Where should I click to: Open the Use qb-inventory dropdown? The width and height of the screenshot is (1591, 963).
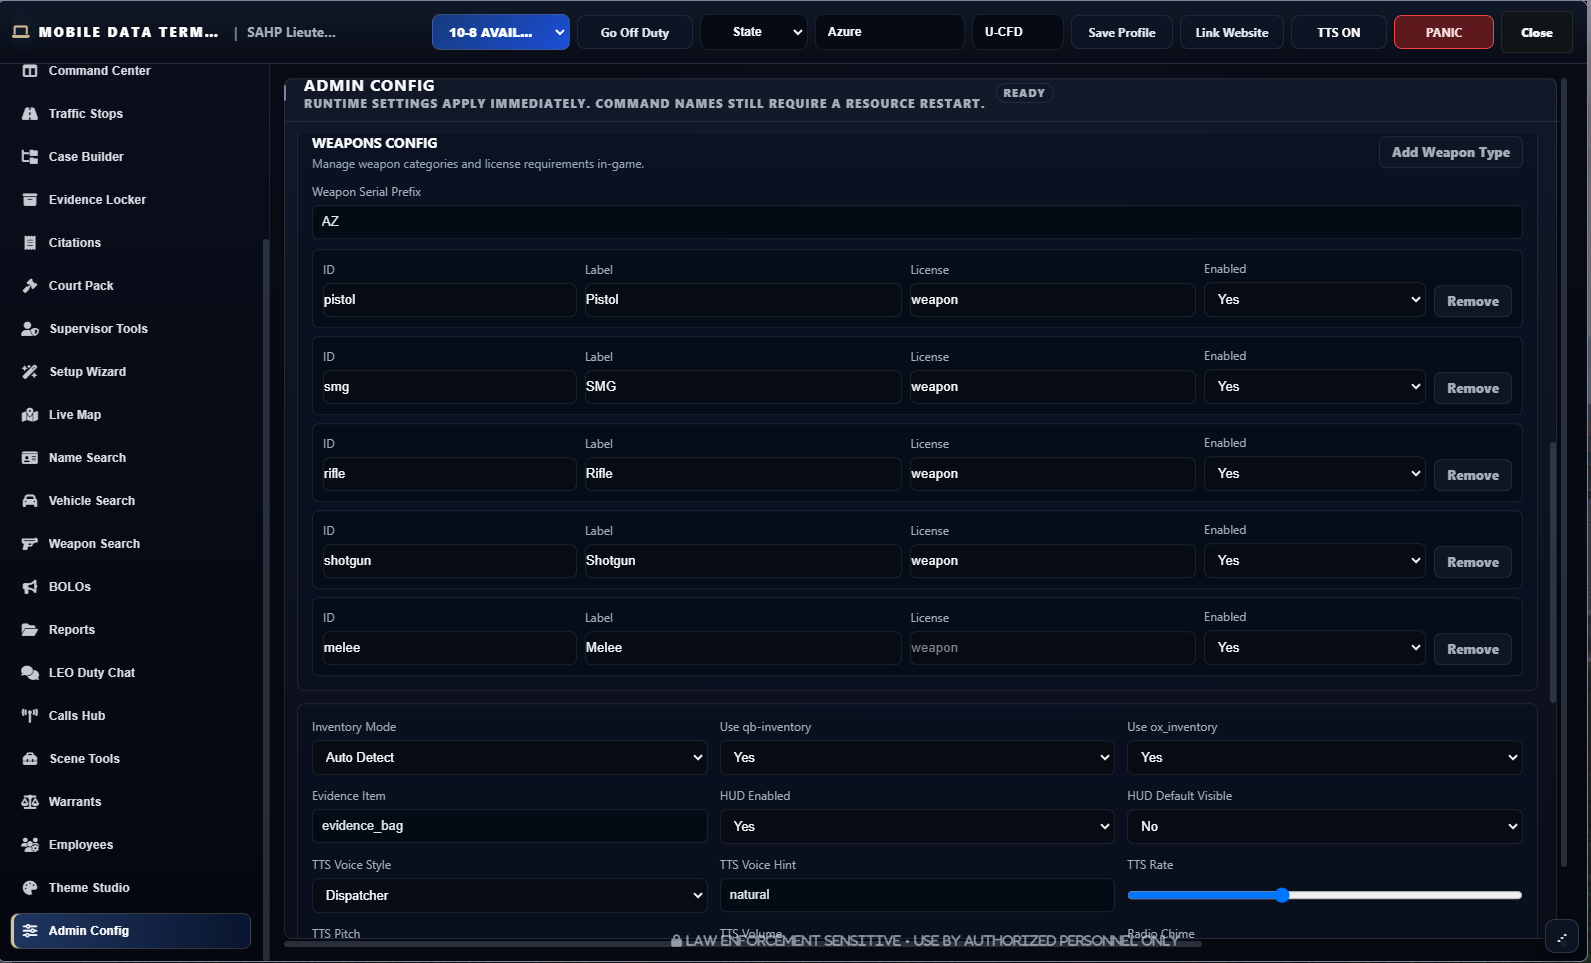[x=917, y=758]
